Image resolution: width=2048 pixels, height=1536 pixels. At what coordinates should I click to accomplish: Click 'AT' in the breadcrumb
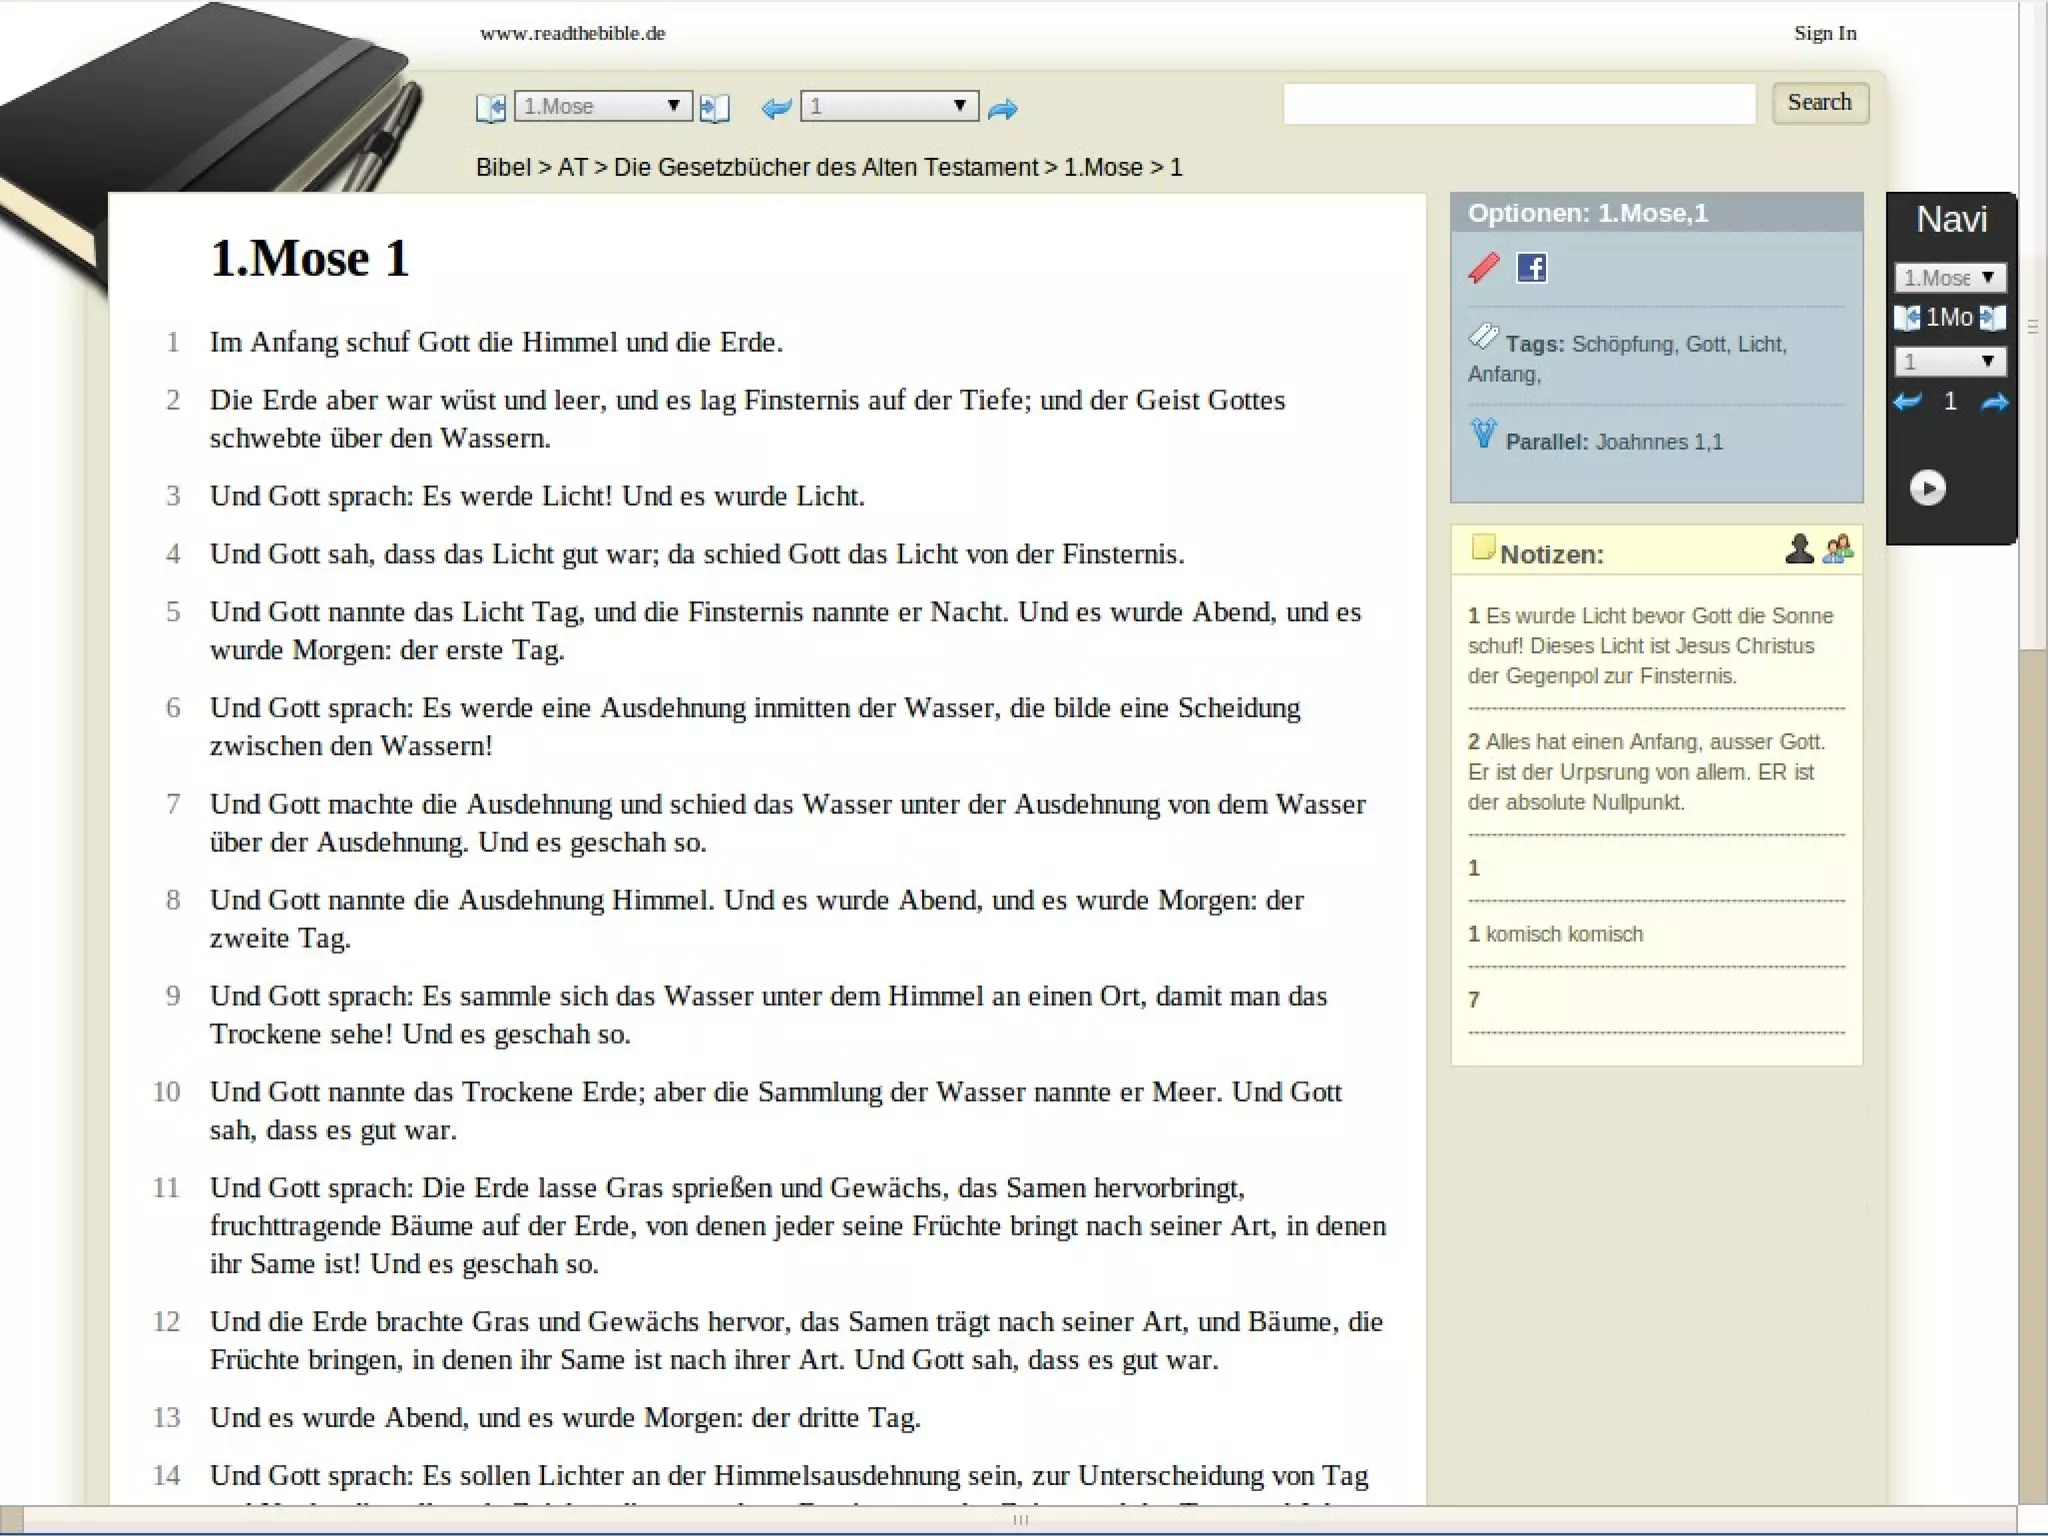coord(572,167)
